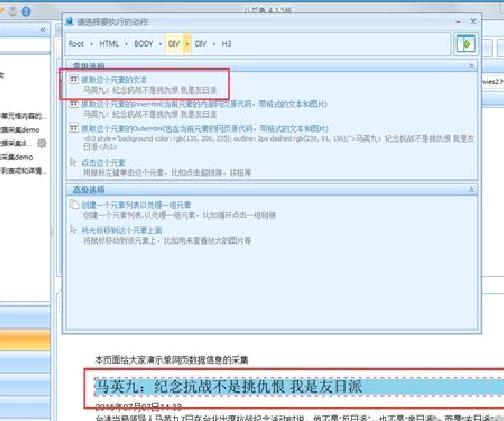
Task: Select the orange highlighted item in left panel
Action: point(25,340)
